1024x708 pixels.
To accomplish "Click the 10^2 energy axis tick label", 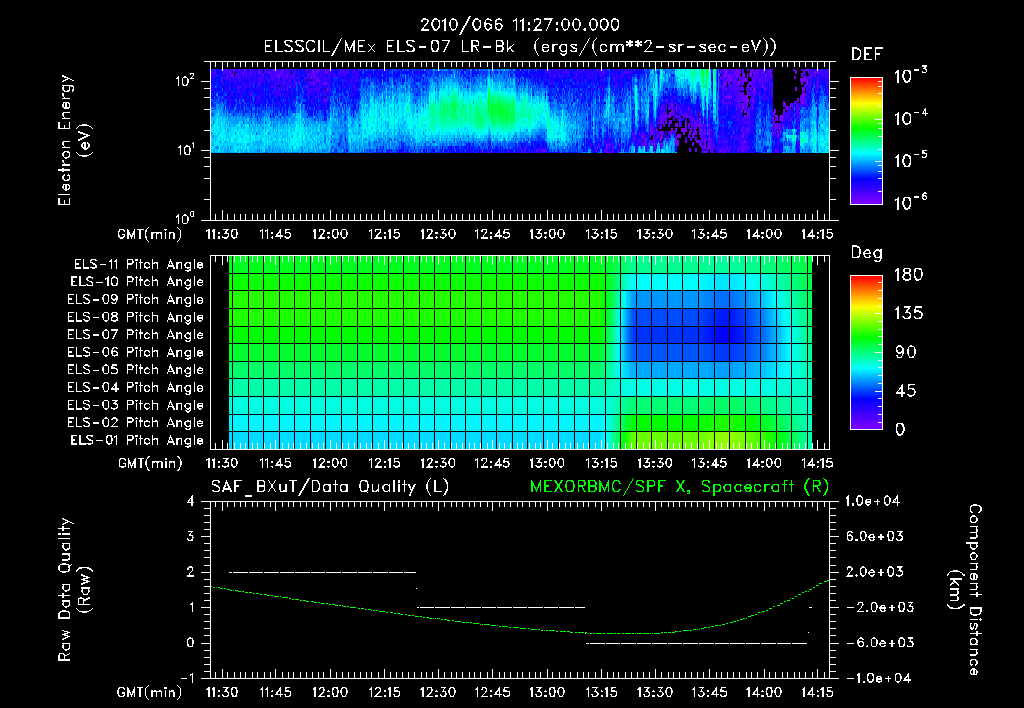I will 185,82.
